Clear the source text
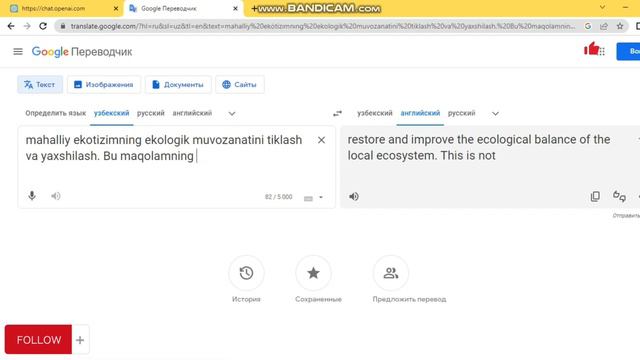Viewport: 640px width, 360px height. (321, 140)
